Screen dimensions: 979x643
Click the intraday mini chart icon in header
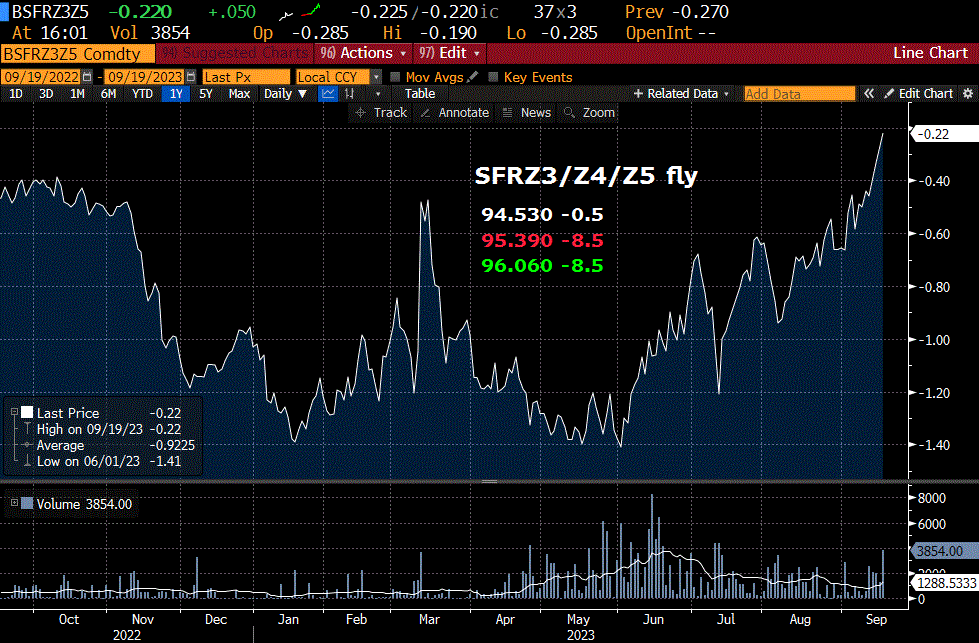(x=299, y=12)
